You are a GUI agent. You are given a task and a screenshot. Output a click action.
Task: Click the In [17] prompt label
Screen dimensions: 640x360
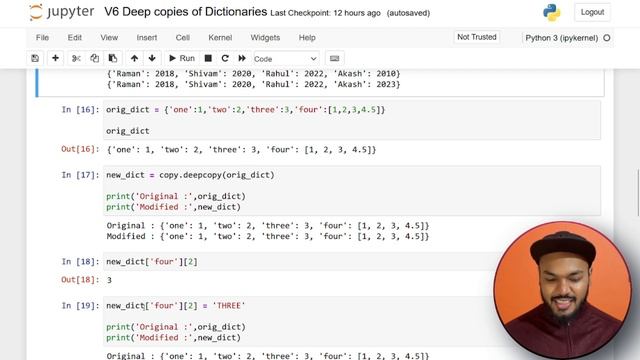pos(80,175)
